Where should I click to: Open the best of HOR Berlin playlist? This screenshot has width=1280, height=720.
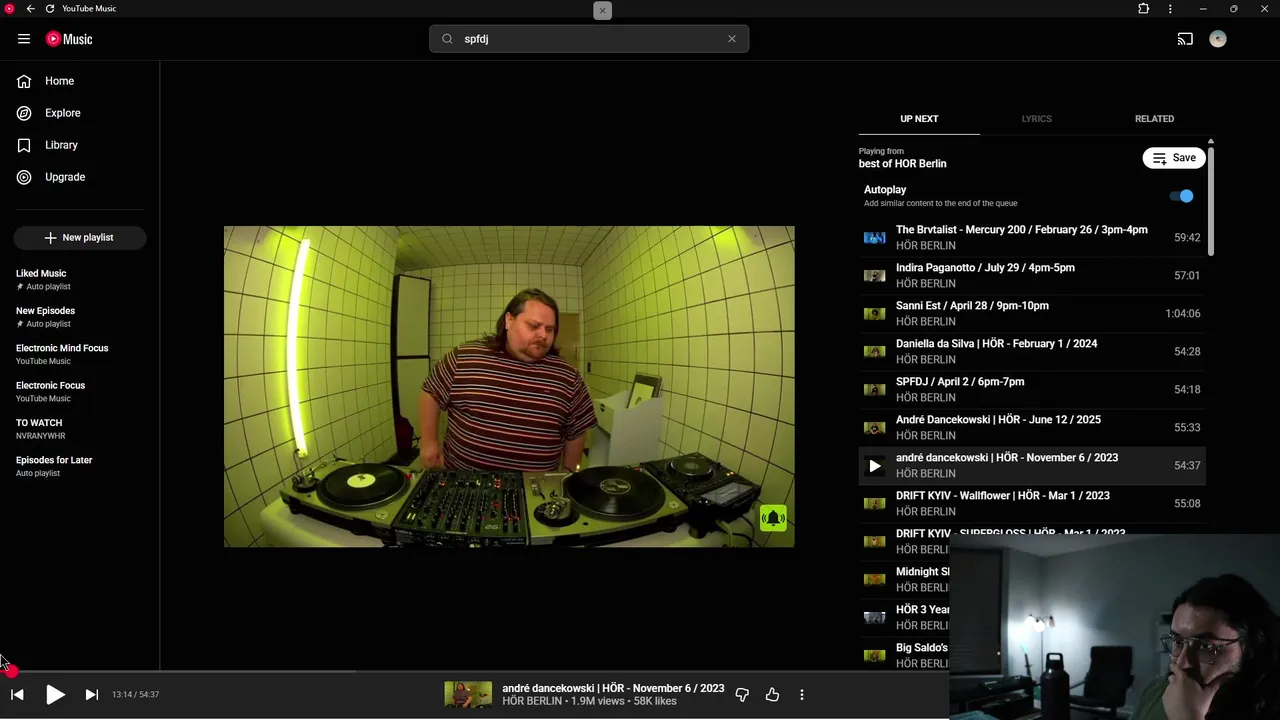click(902, 164)
